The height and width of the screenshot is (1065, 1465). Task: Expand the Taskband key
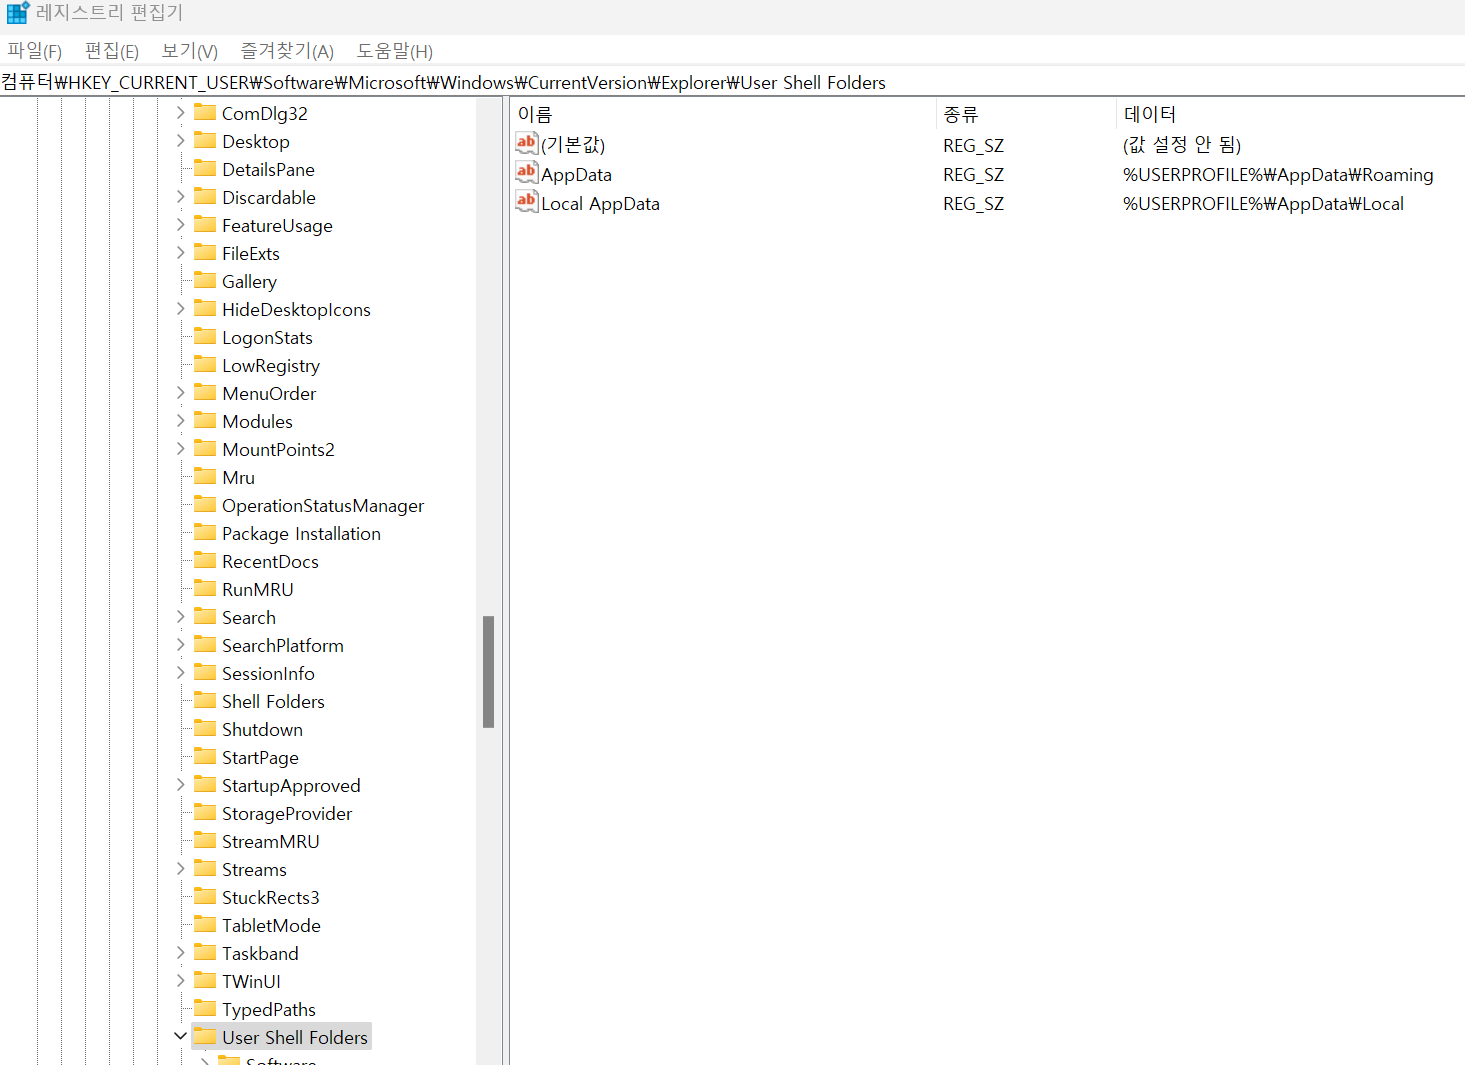coord(181,953)
